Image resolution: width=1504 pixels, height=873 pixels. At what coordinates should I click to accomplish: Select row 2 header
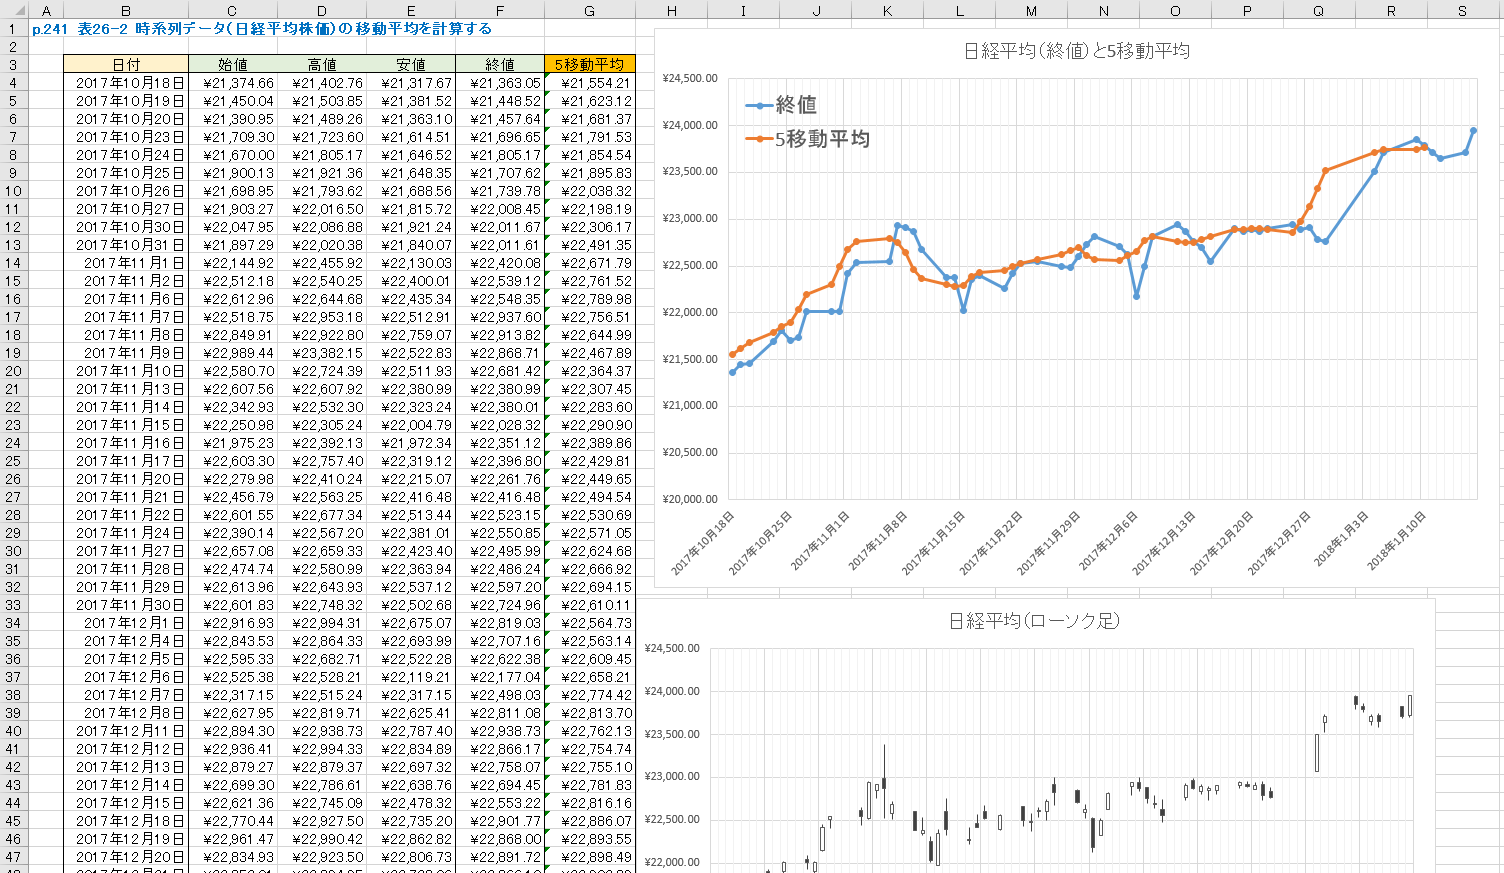pyautogui.click(x=14, y=47)
